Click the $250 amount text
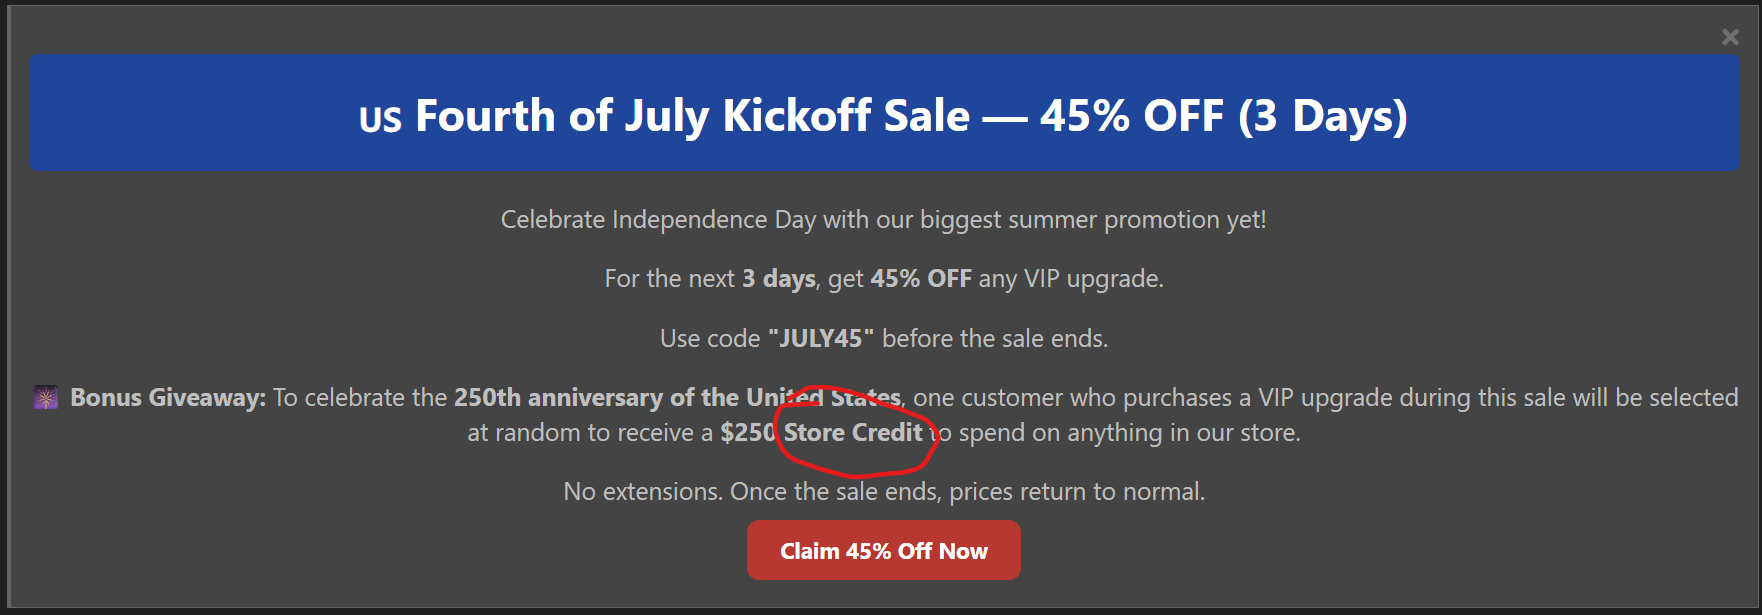Viewport: 1762px width, 615px height. [x=748, y=433]
